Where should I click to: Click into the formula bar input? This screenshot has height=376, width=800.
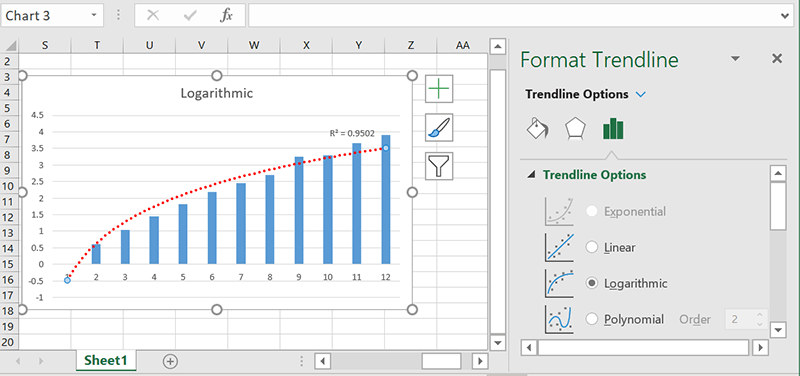pyautogui.click(x=513, y=16)
